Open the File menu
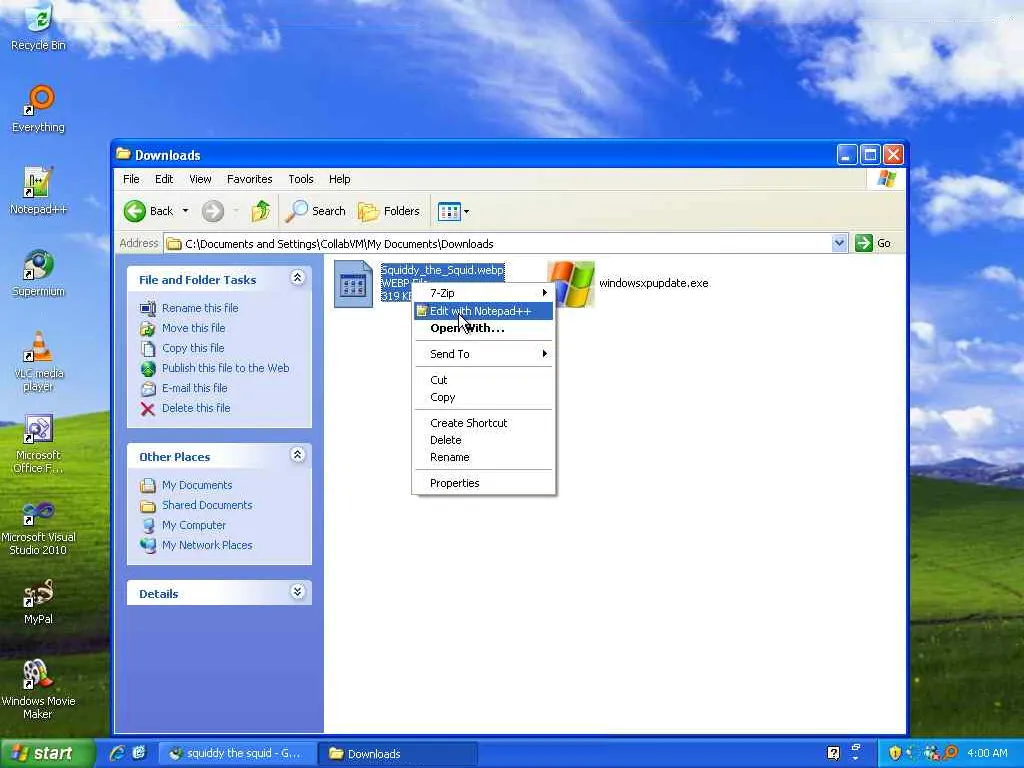This screenshot has width=1024, height=768. click(131, 179)
